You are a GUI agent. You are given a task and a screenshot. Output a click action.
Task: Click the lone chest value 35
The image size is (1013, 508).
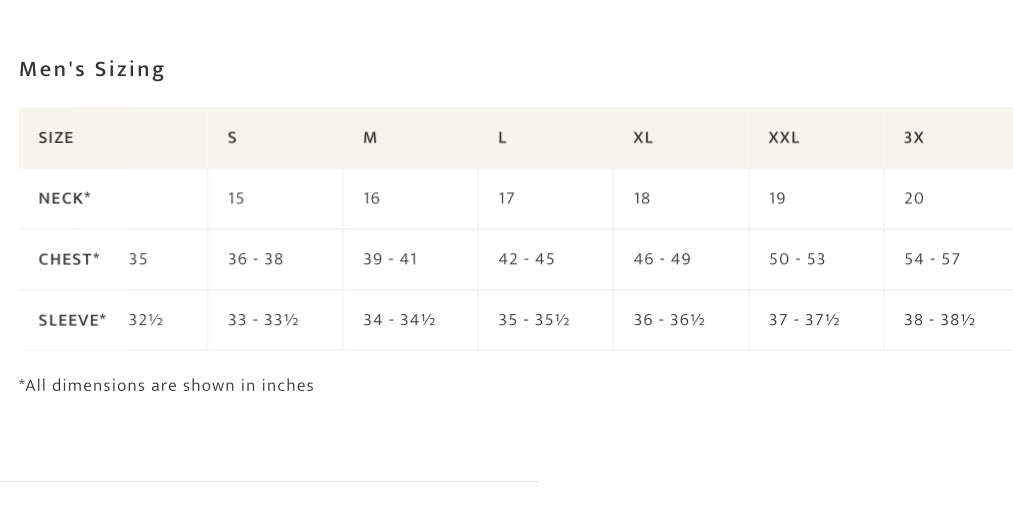138,259
